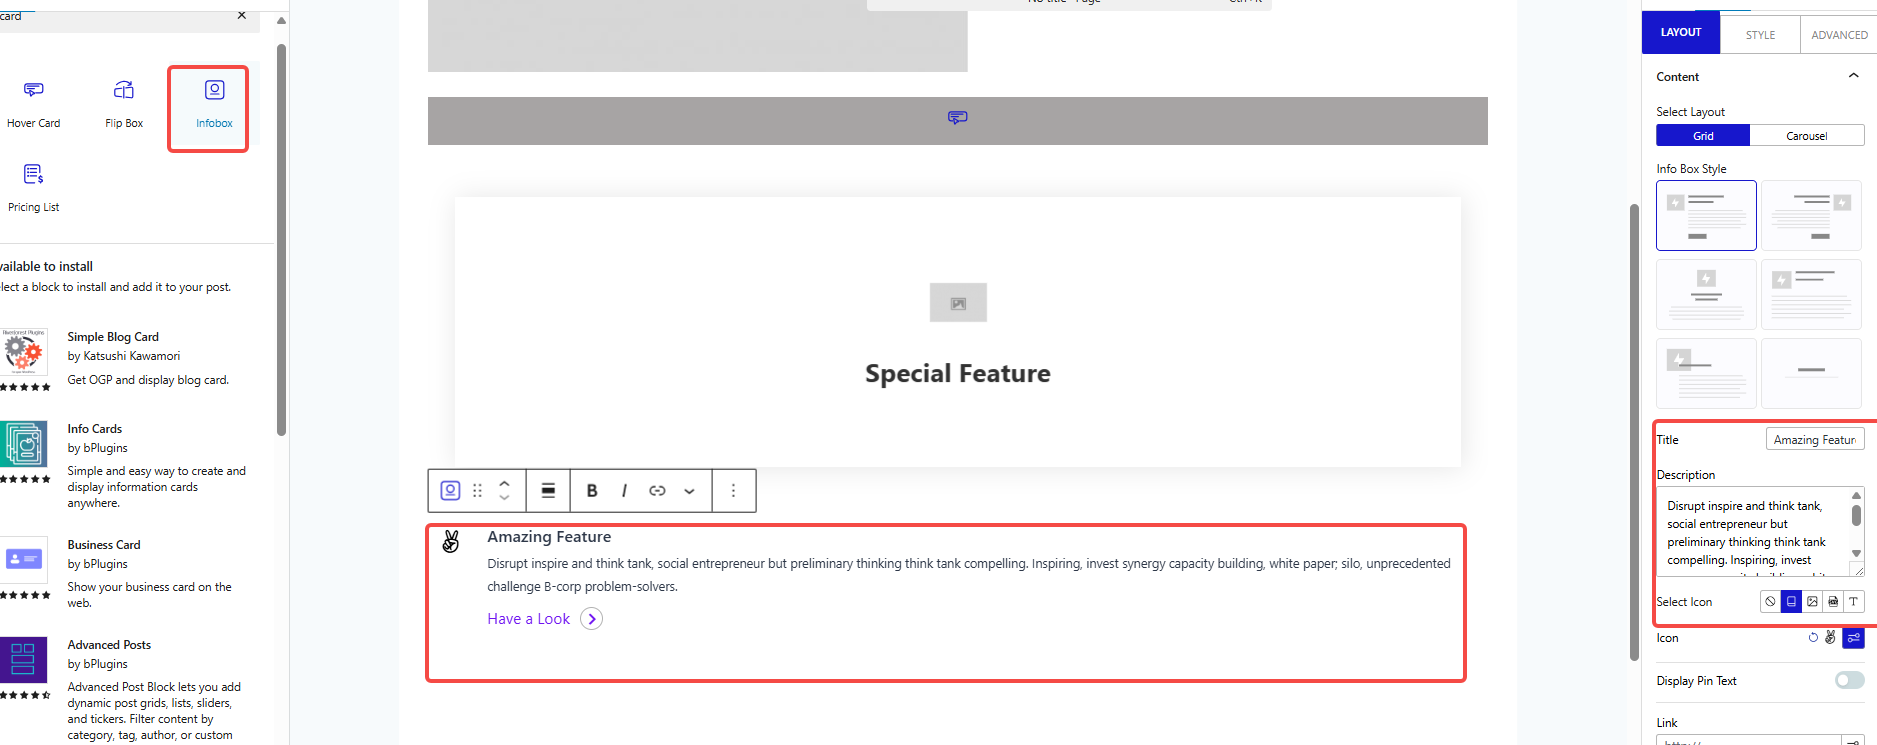The height and width of the screenshot is (745, 1877).
Task: Collapse the Content panel section
Action: [x=1853, y=76]
